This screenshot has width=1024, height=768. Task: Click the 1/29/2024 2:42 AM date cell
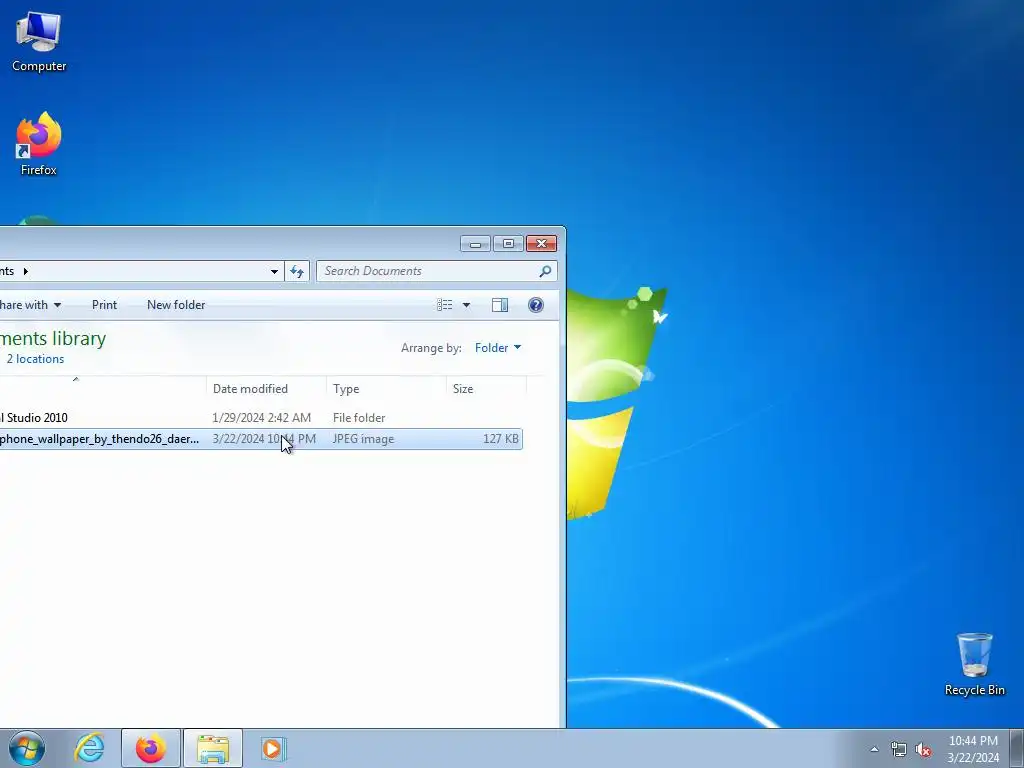point(261,418)
